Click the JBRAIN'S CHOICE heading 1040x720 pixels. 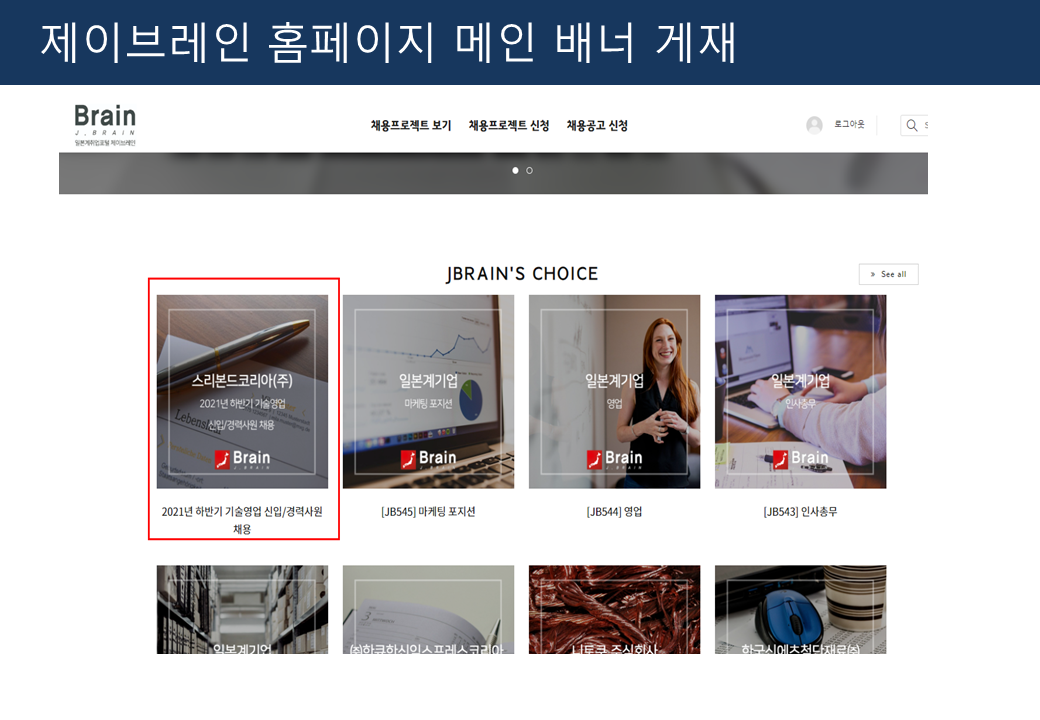[x=522, y=274]
